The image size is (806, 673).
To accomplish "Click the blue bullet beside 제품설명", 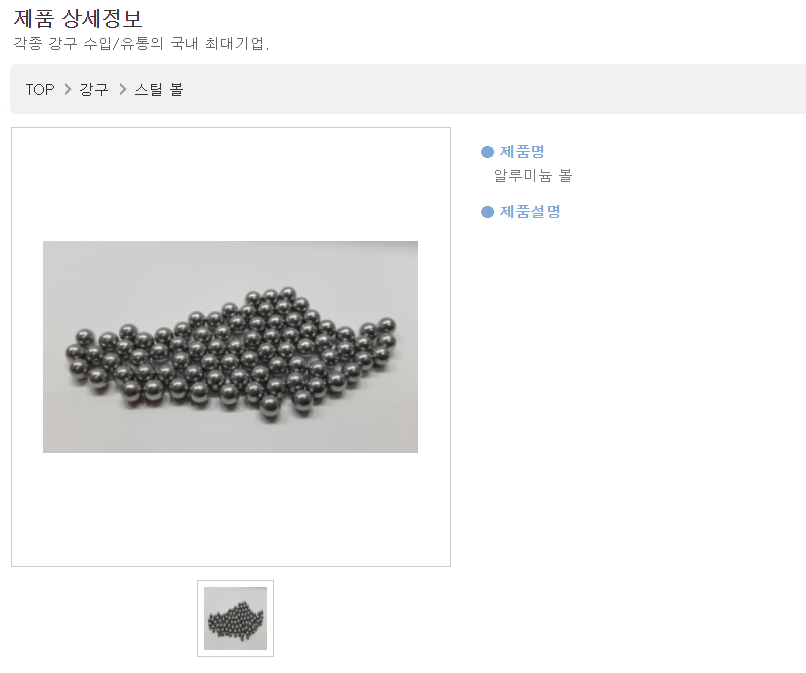I will coord(487,212).
